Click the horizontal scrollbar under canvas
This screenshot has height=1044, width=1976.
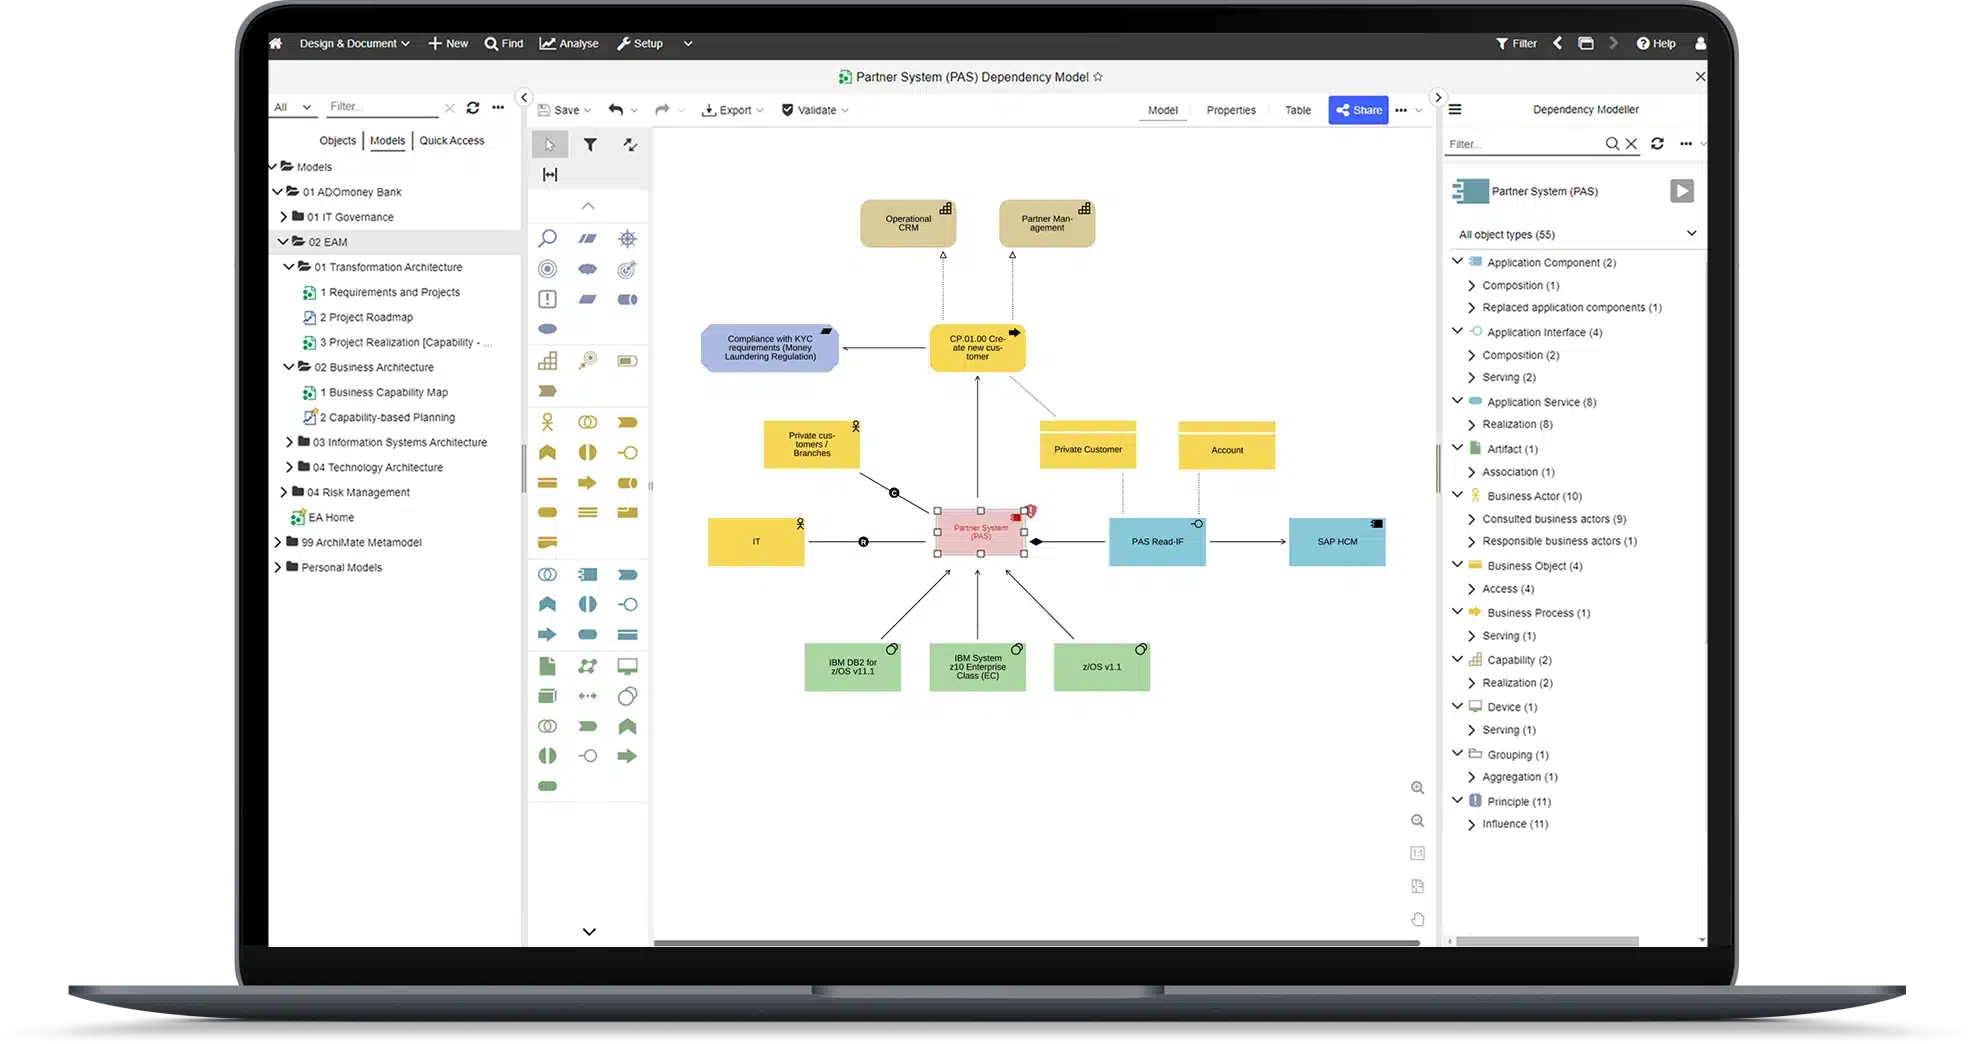pyautogui.click(x=1036, y=942)
